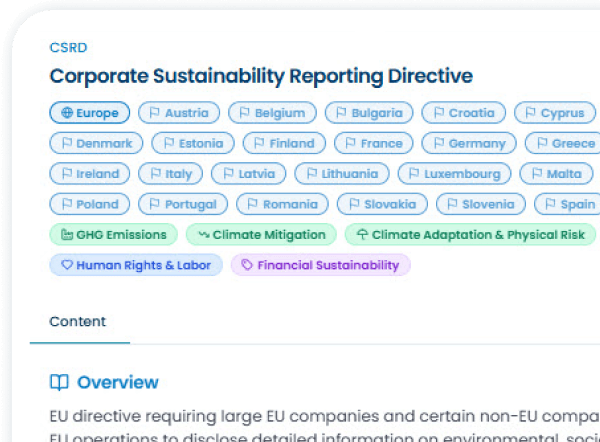Click the flag icon beside Italy
Screen dimensions: 600x442
pos(155,173)
